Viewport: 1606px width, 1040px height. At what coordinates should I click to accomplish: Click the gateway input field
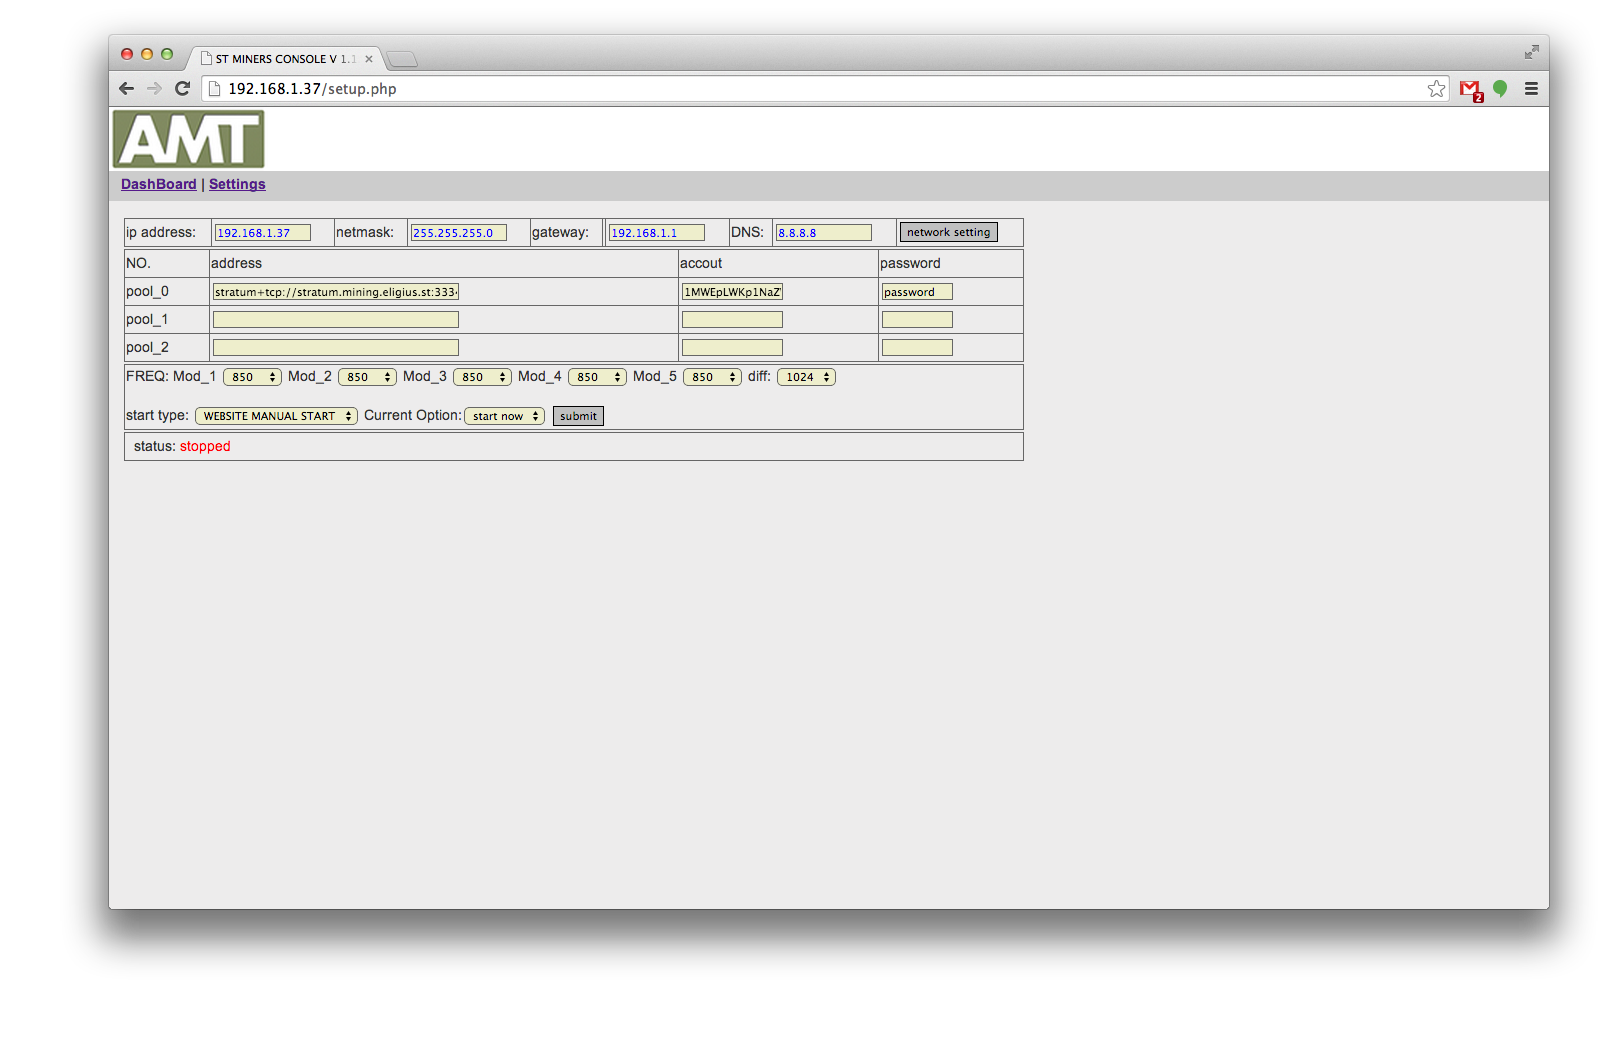[x=657, y=233]
